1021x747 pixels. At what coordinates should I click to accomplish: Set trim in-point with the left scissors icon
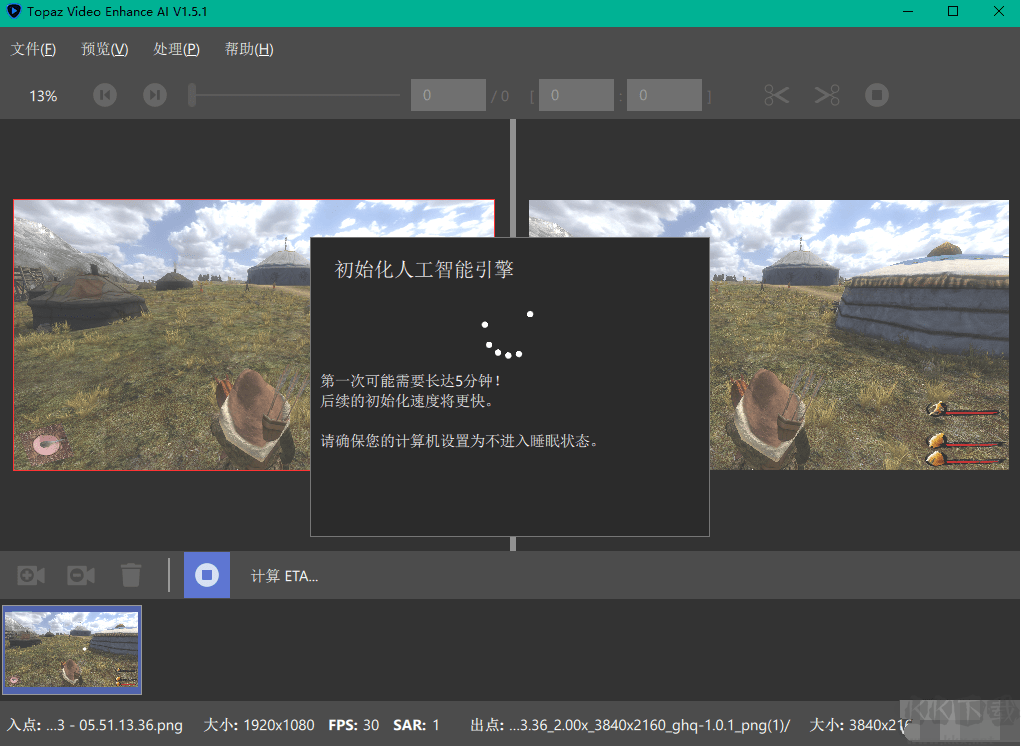[776, 95]
